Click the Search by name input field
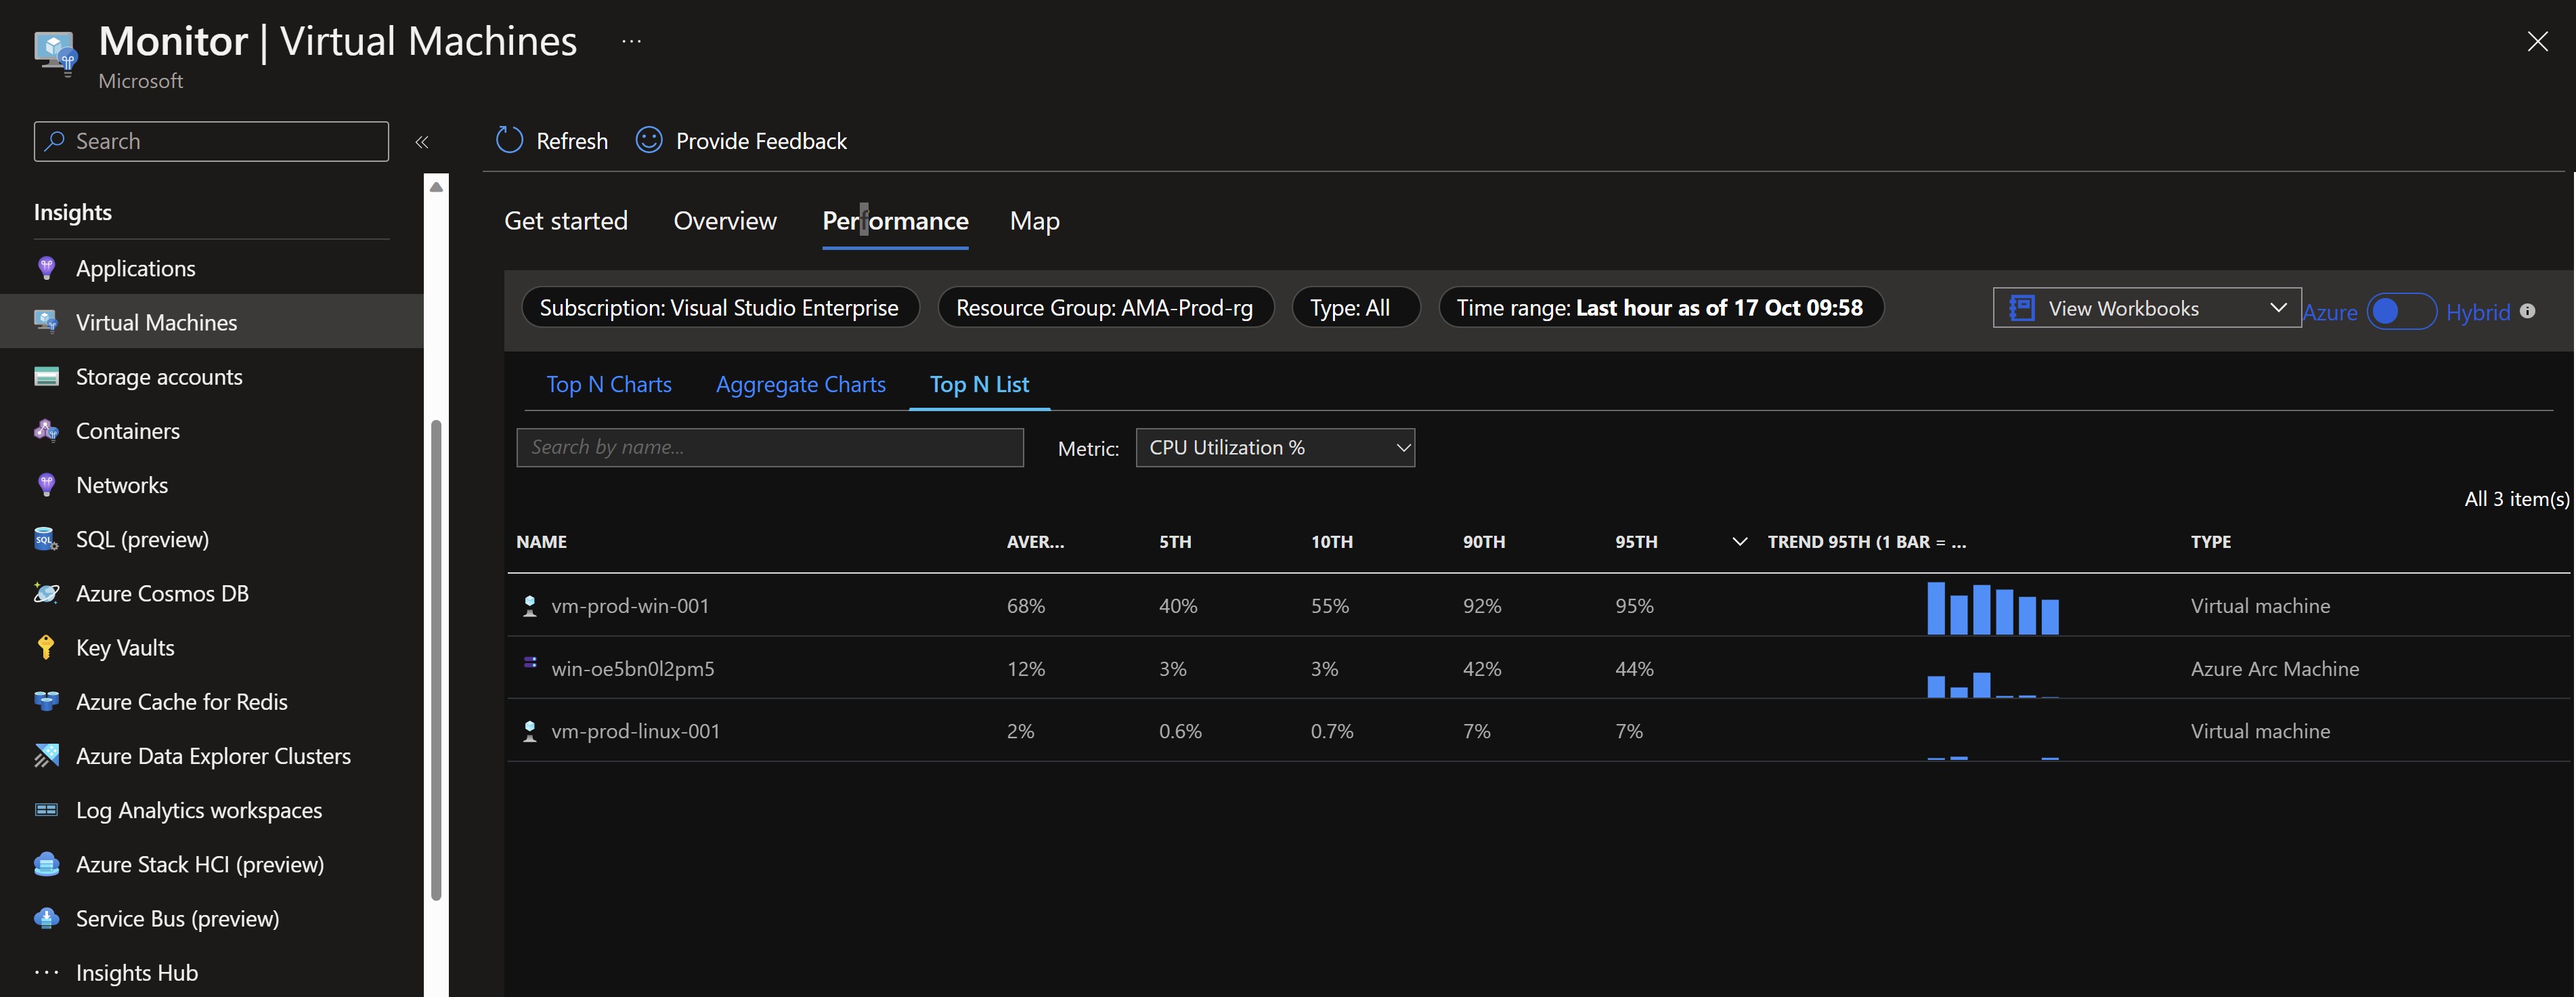This screenshot has width=2576, height=997. click(769, 447)
